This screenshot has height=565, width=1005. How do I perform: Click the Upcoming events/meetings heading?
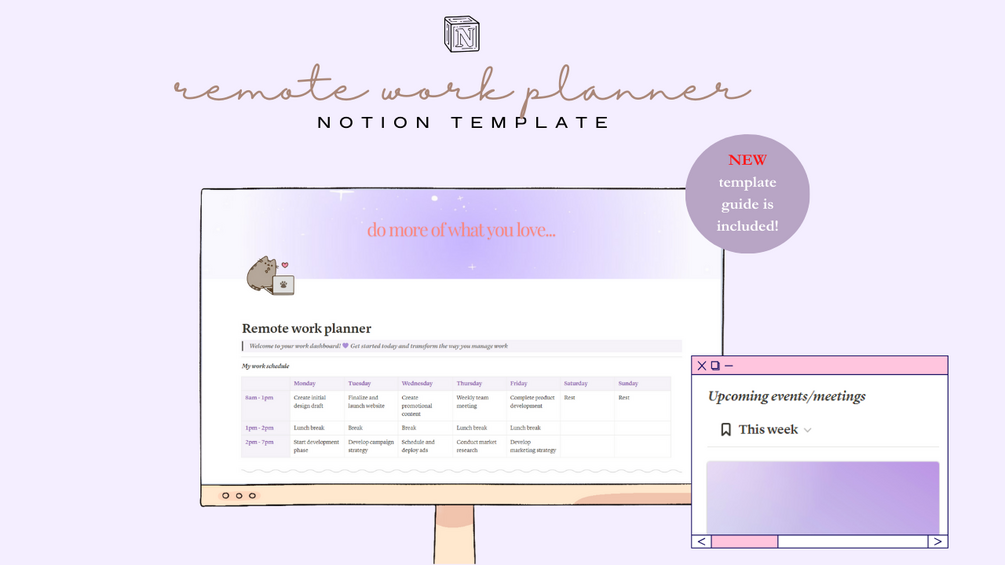pyautogui.click(x=786, y=397)
